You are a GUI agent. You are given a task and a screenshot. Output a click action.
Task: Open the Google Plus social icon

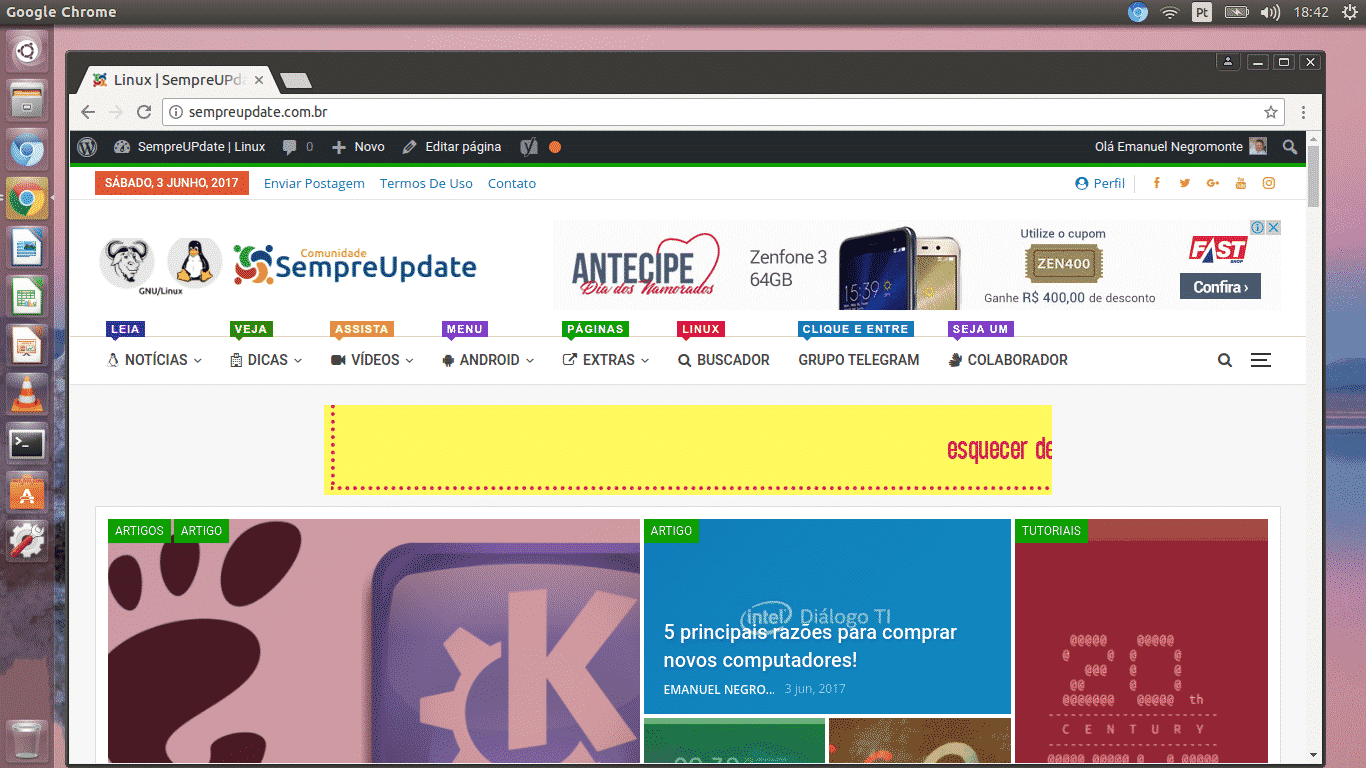pos(1213,183)
